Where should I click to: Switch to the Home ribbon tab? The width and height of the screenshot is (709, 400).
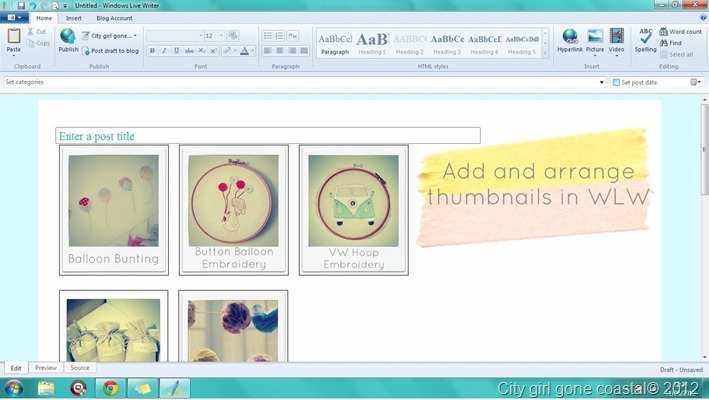pos(44,18)
